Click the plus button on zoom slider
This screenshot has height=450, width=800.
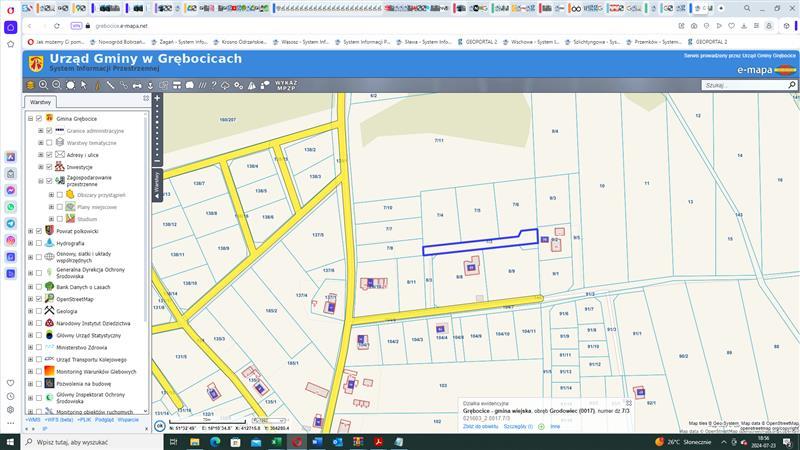pos(157,98)
